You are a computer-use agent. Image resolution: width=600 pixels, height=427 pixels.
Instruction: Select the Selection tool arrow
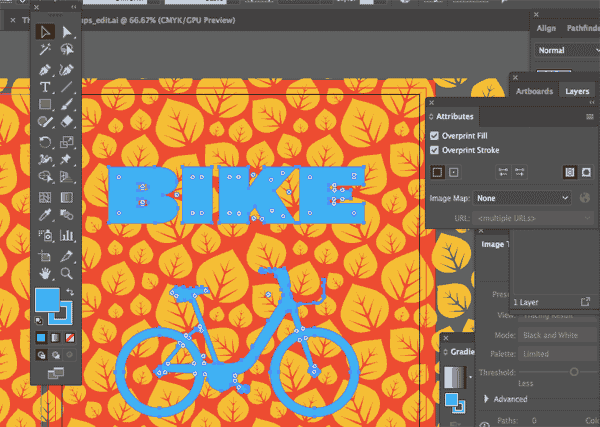point(45,32)
